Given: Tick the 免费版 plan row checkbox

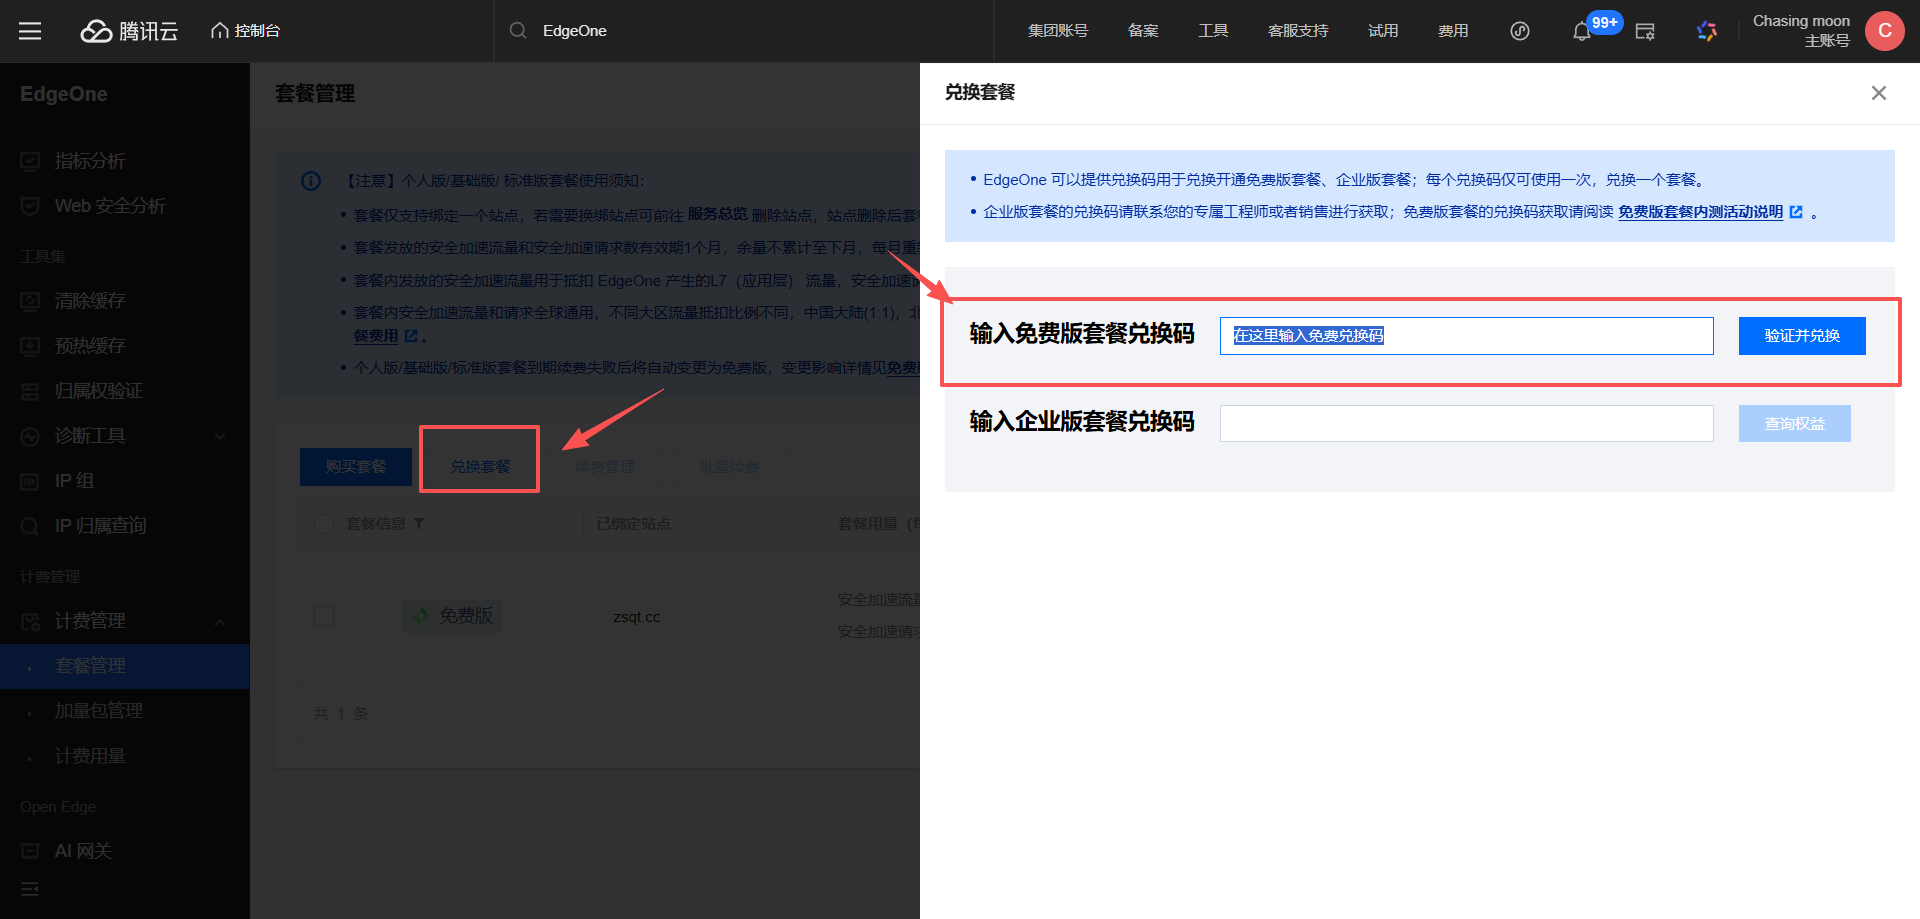Looking at the screenshot, I should [324, 616].
